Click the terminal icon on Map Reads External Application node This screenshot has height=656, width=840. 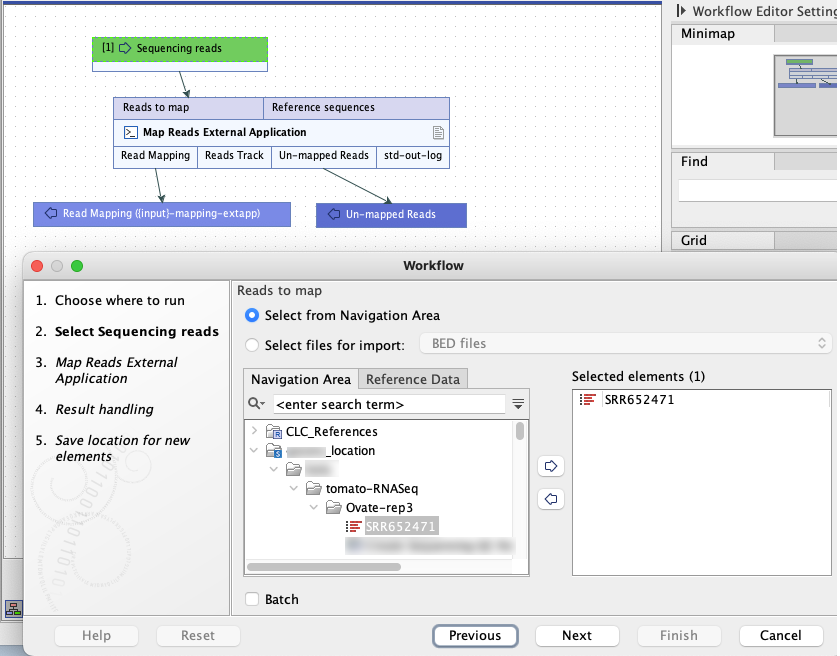[x=131, y=131]
